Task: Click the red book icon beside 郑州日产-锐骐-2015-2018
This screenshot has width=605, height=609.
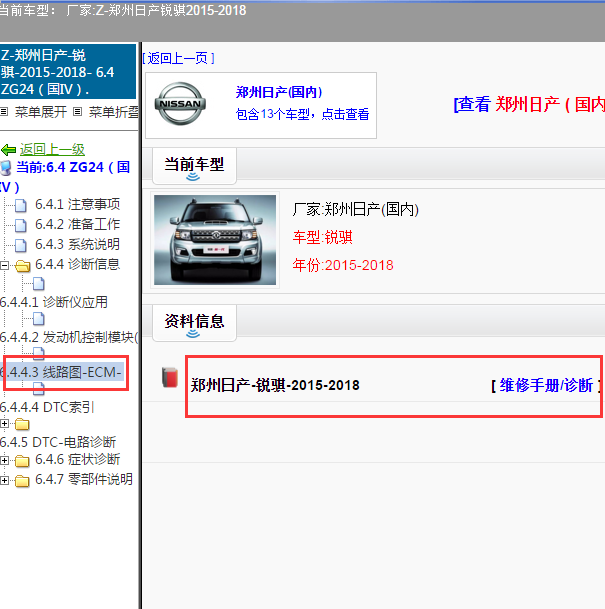Action: click(170, 377)
